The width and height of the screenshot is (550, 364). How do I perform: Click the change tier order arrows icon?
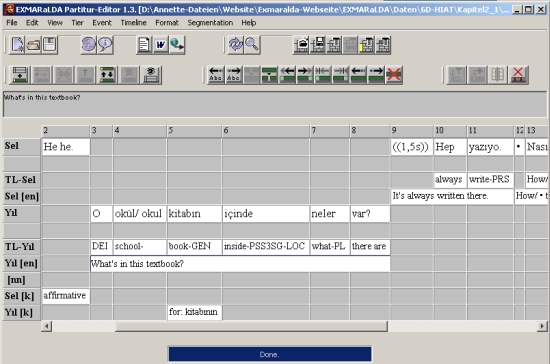click(x=107, y=75)
